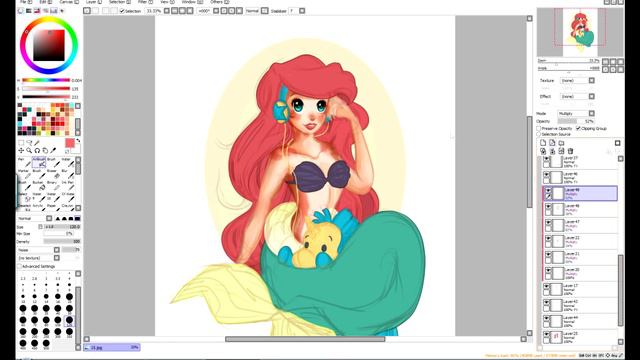Screen dimensions: 640x360
Task: Choose the magic wand tool
Action: [37, 143]
